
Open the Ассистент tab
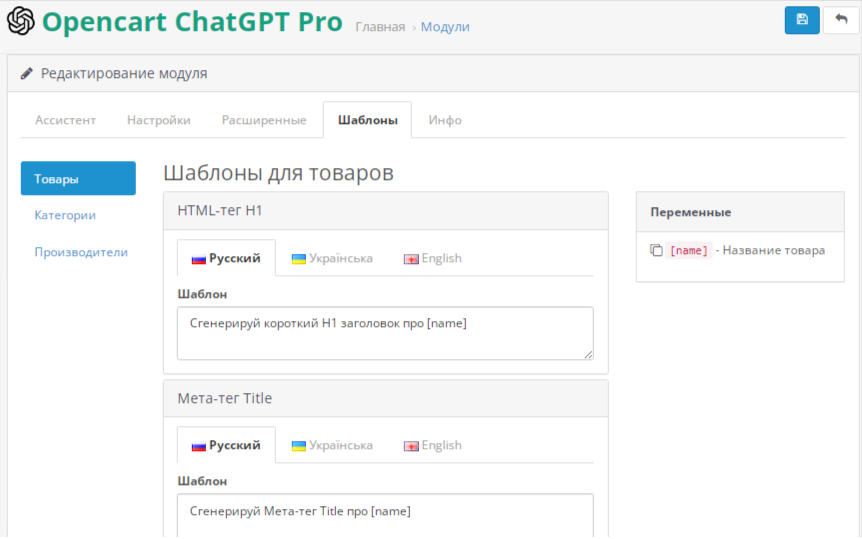coord(65,120)
